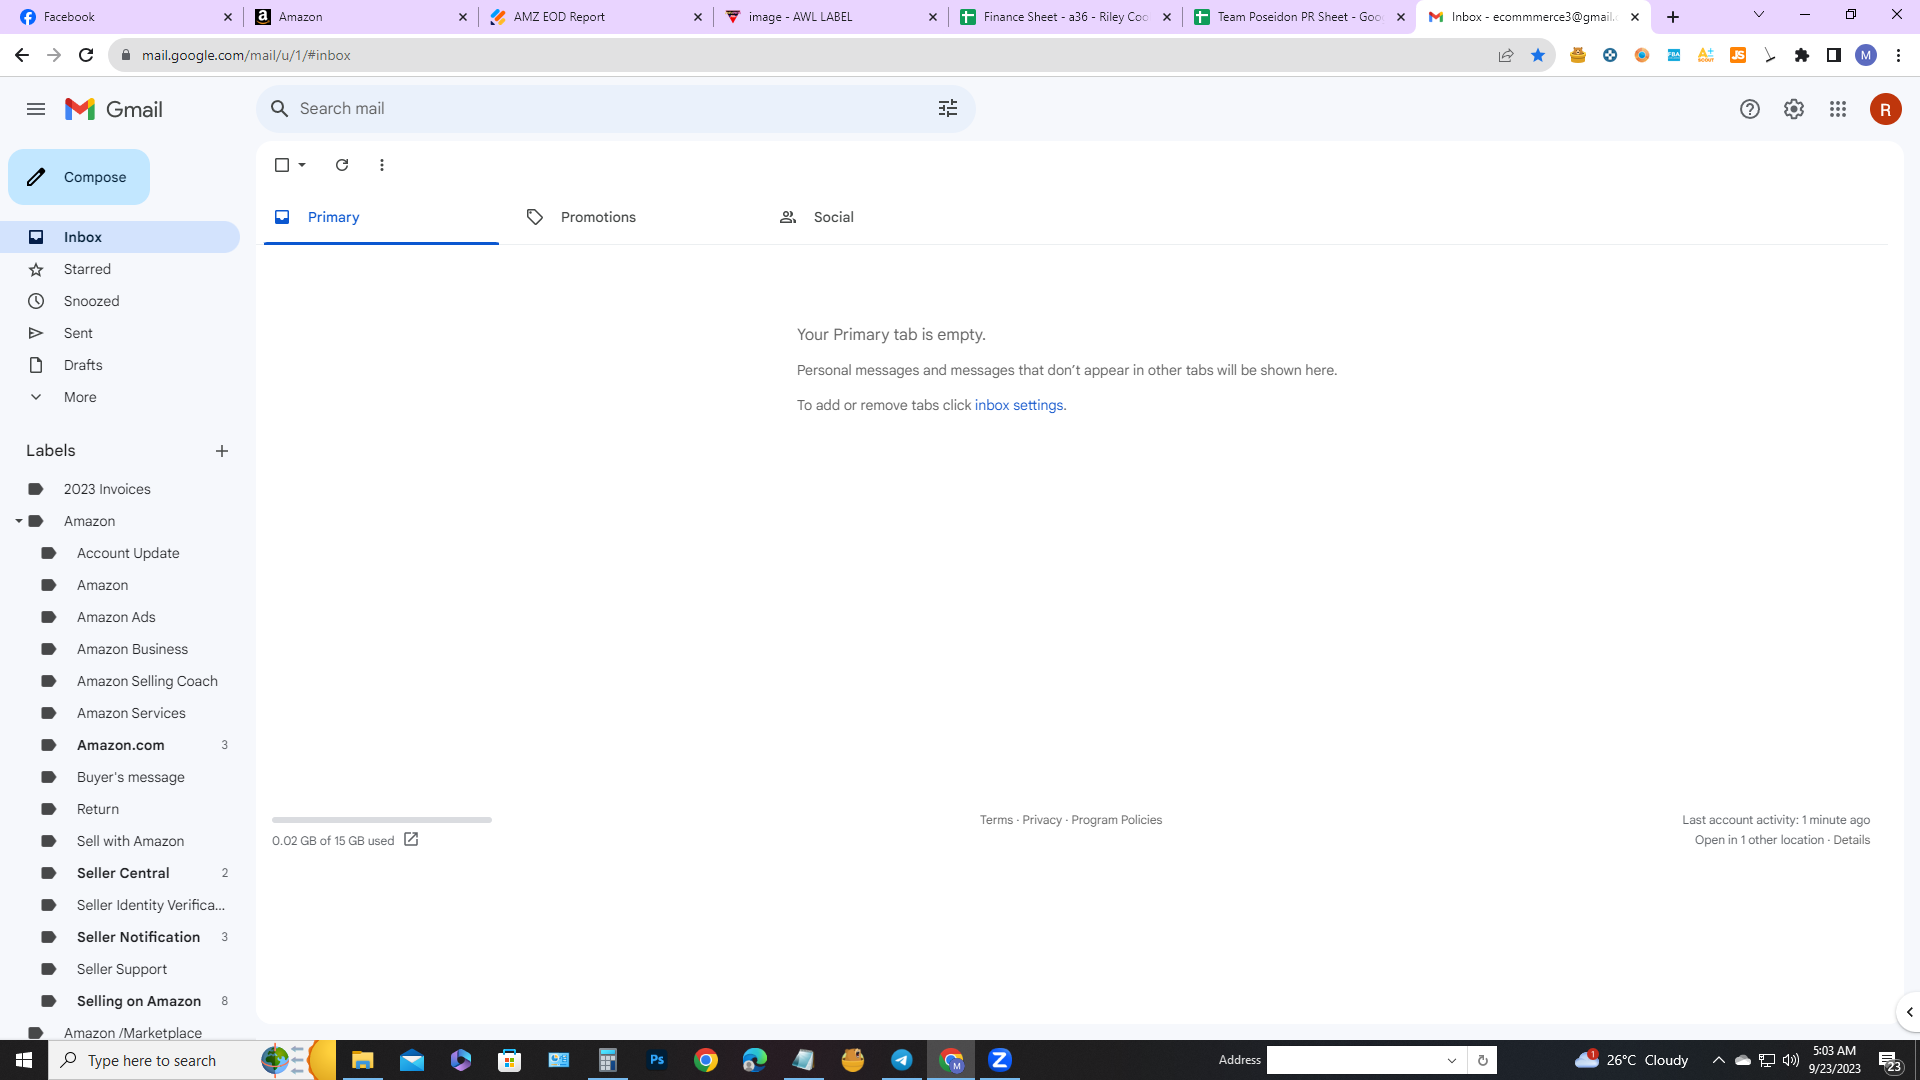Collapse the Amazon label tree
1920x1080 pixels.
pos(18,521)
